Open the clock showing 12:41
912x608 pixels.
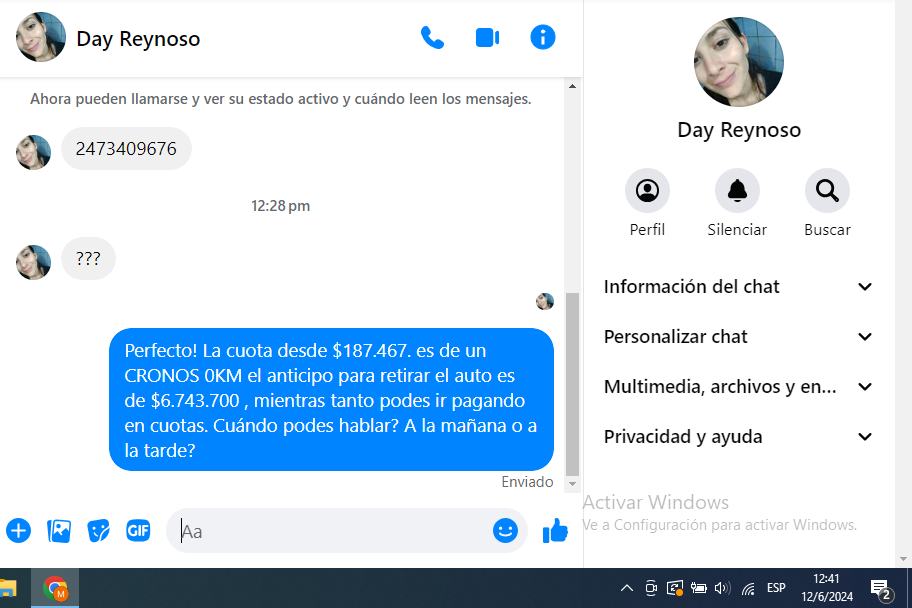[x=826, y=588]
